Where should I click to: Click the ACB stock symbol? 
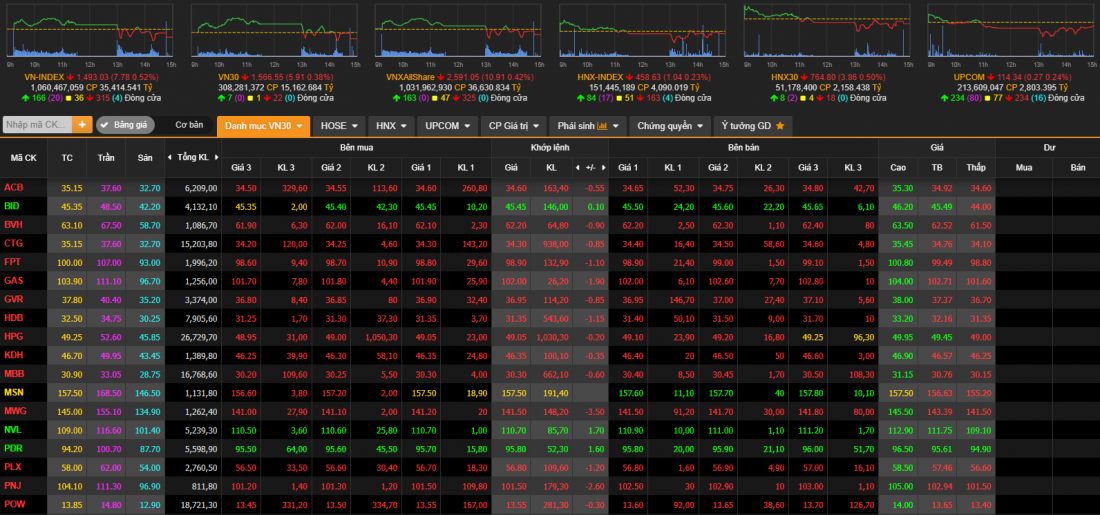14,187
